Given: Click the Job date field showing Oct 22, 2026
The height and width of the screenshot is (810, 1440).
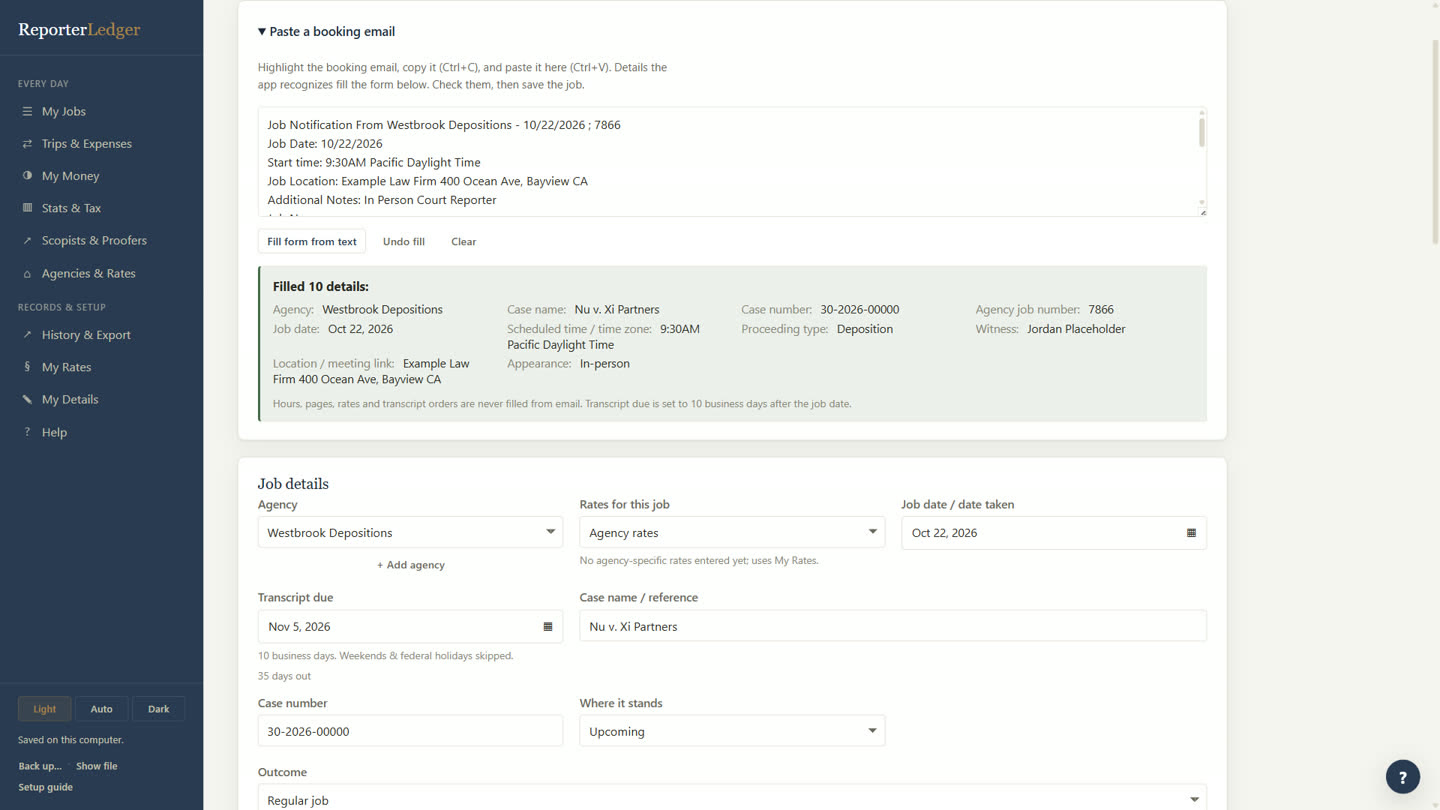Looking at the screenshot, I should click(x=1054, y=533).
